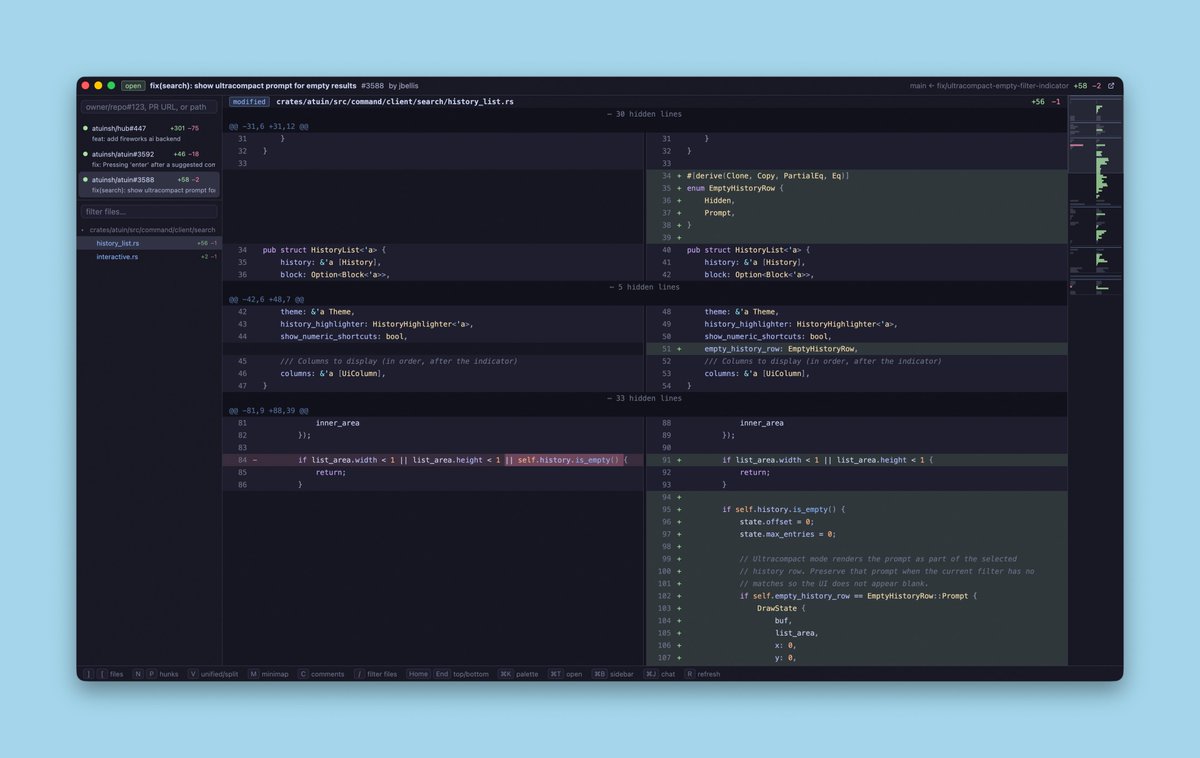
Task: Click '+2 −1' stats beside interactive.rs
Action: tap(208, 257)
